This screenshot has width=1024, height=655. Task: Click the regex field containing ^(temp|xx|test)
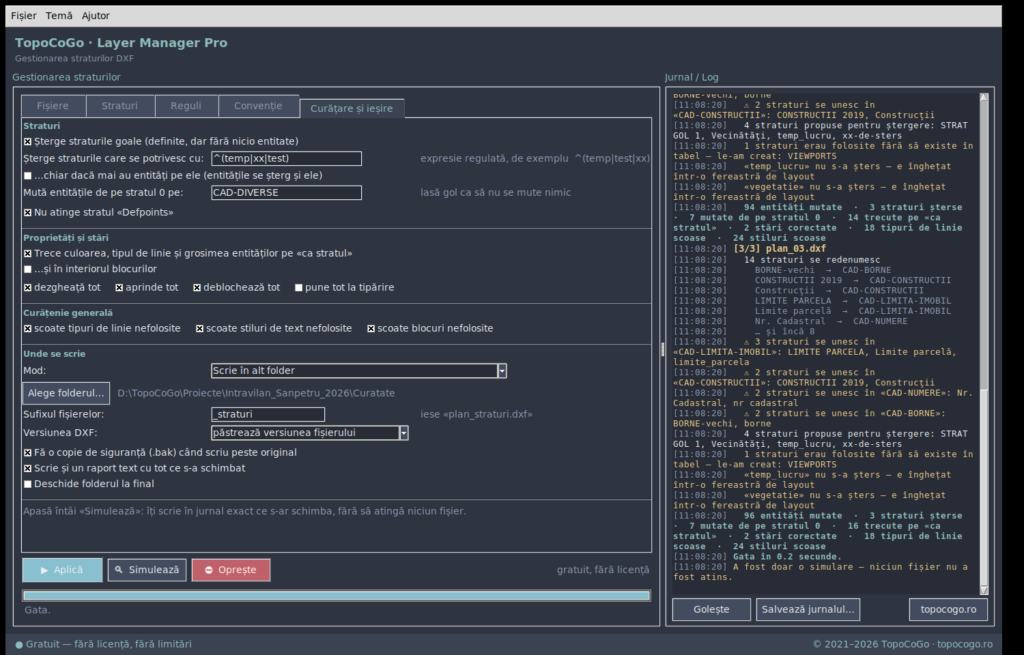pyautogui.click(x=286, y=158)
